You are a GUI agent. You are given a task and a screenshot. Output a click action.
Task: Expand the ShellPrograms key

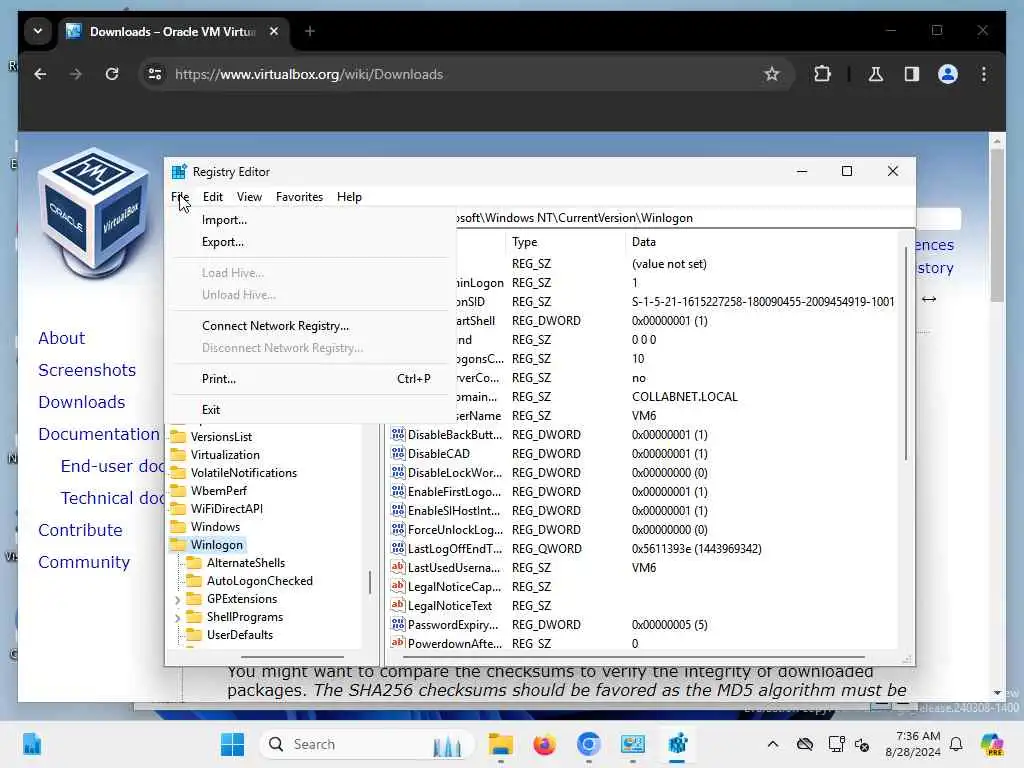click(177, 617)
